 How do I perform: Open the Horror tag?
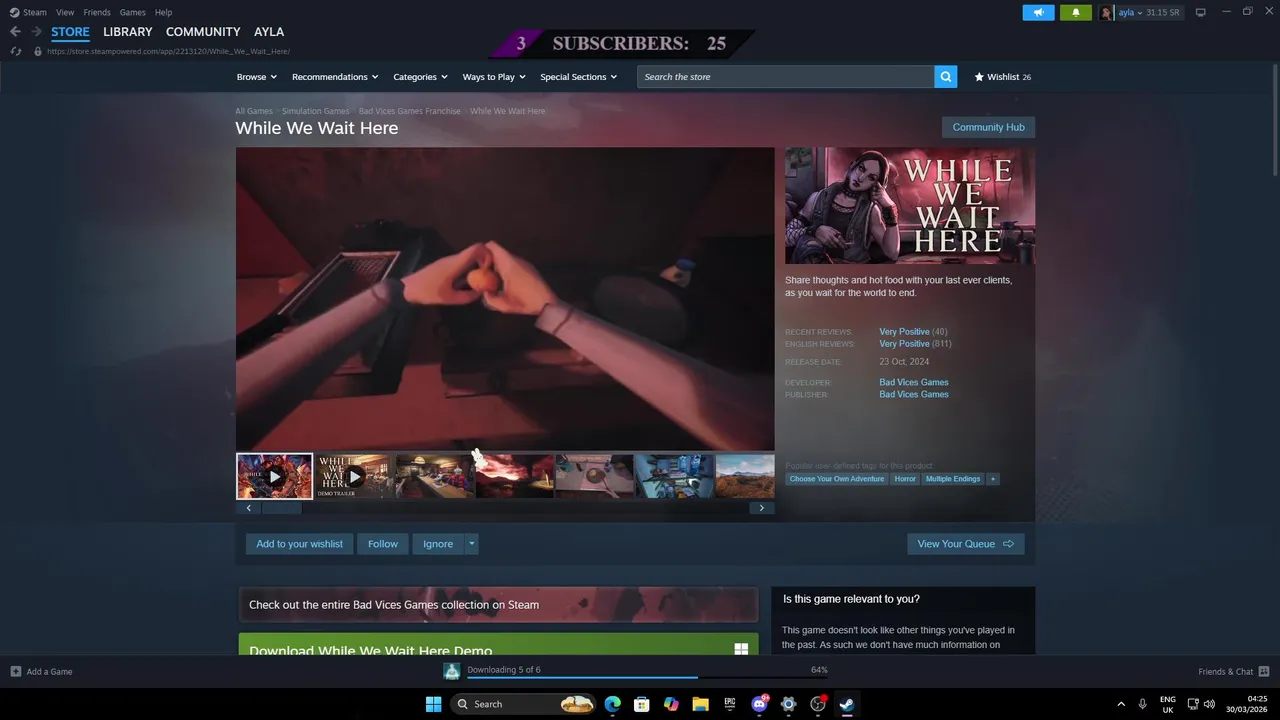pyautogui.click(x=905, y=479)
